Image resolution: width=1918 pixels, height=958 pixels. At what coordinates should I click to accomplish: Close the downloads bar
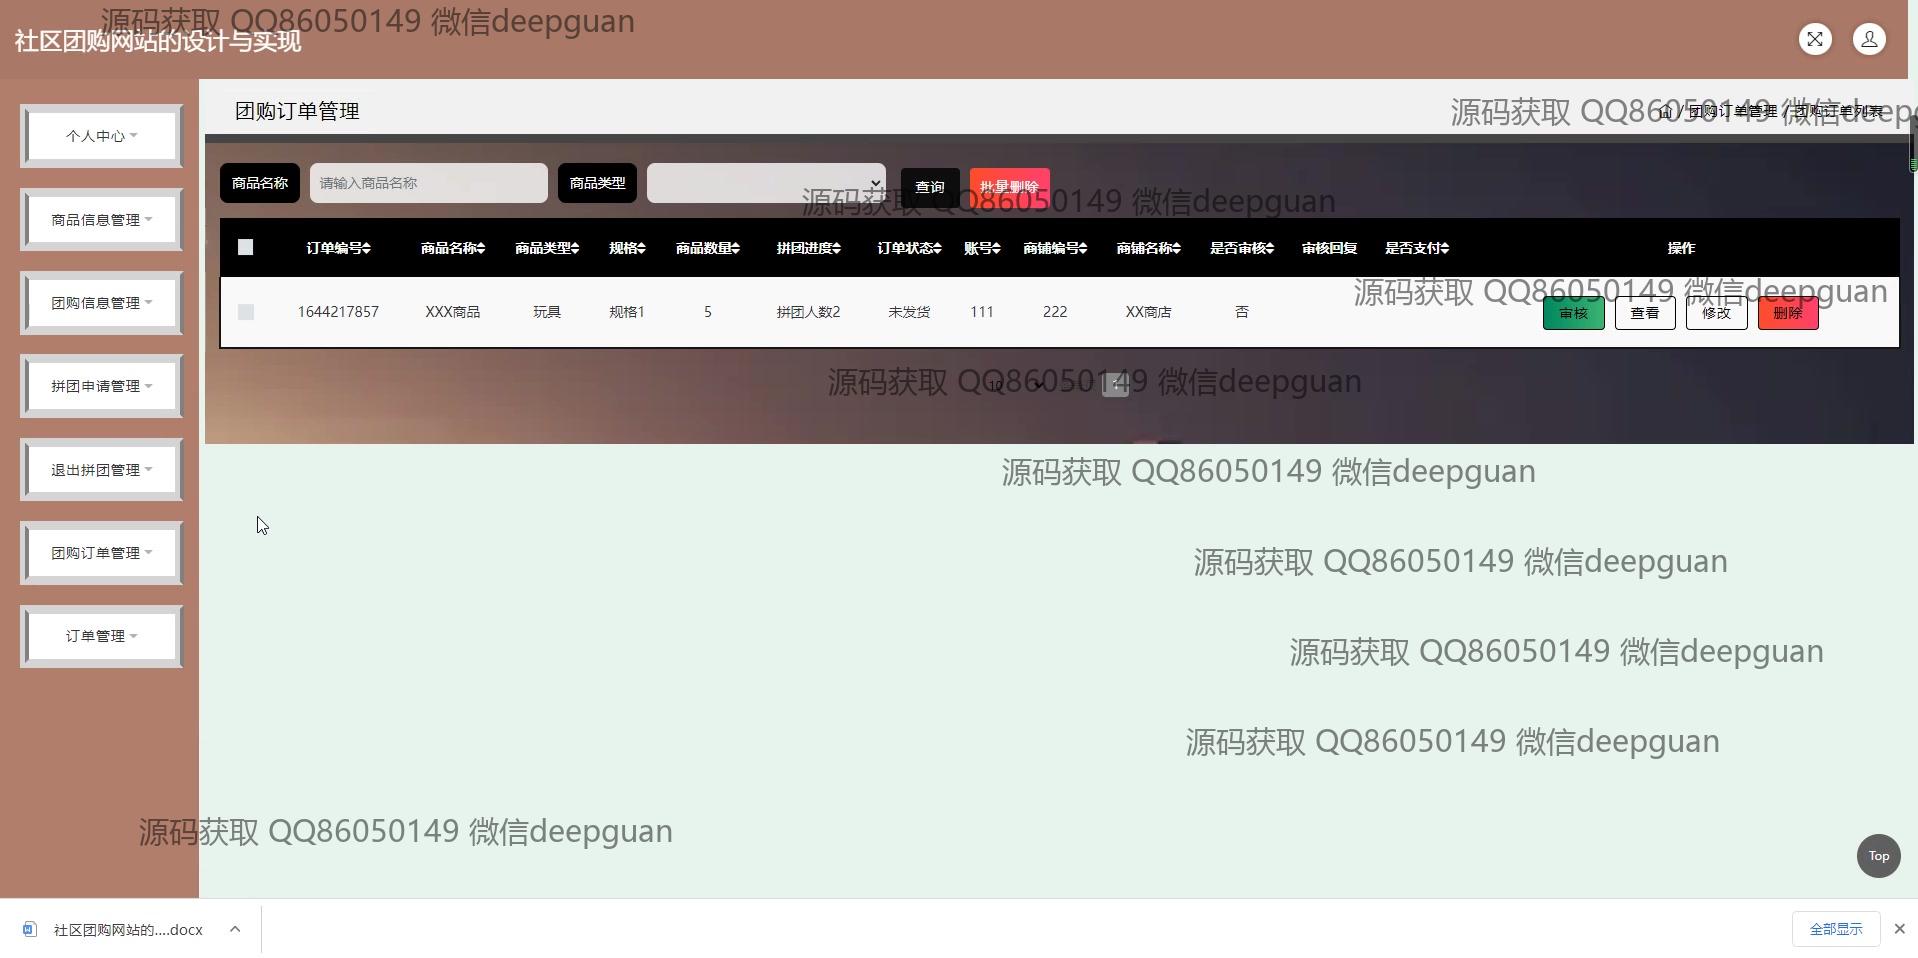pos(1899,929)
